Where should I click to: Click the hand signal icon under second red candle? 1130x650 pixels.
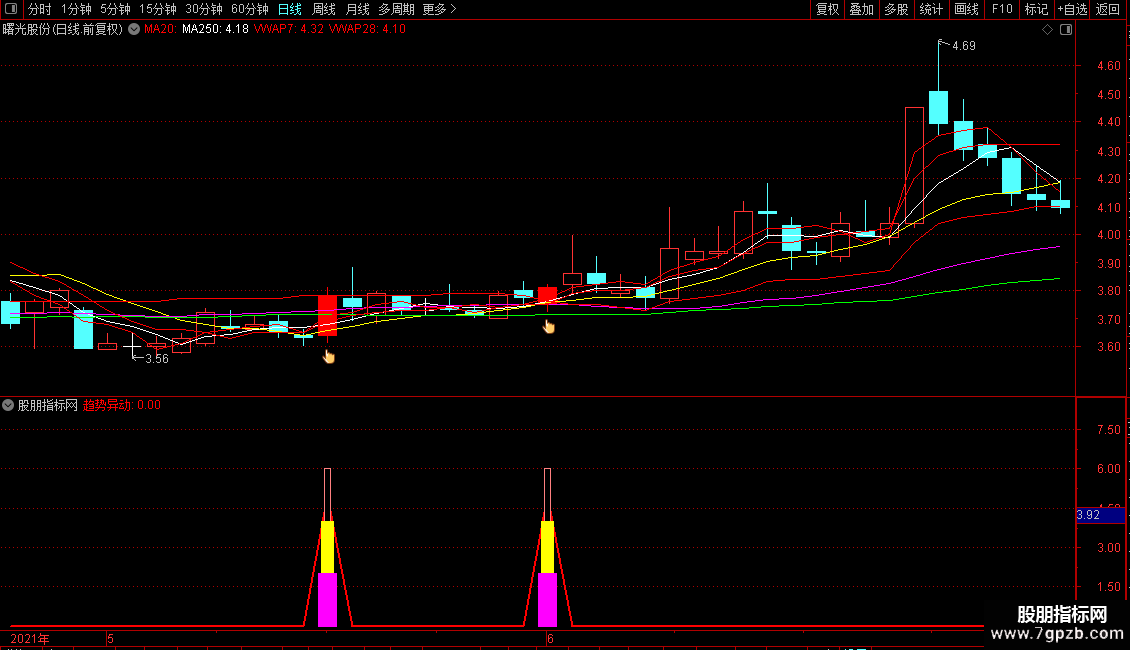pos(548,326)
